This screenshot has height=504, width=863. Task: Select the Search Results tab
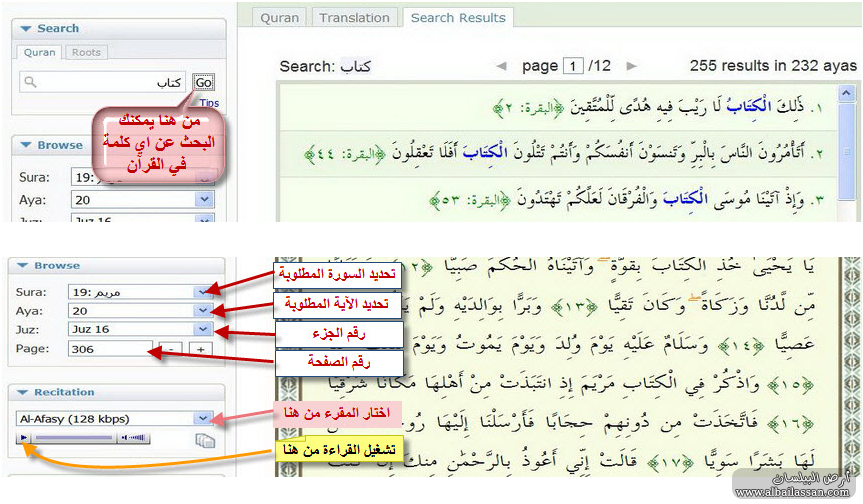click(x=458, y=18)
